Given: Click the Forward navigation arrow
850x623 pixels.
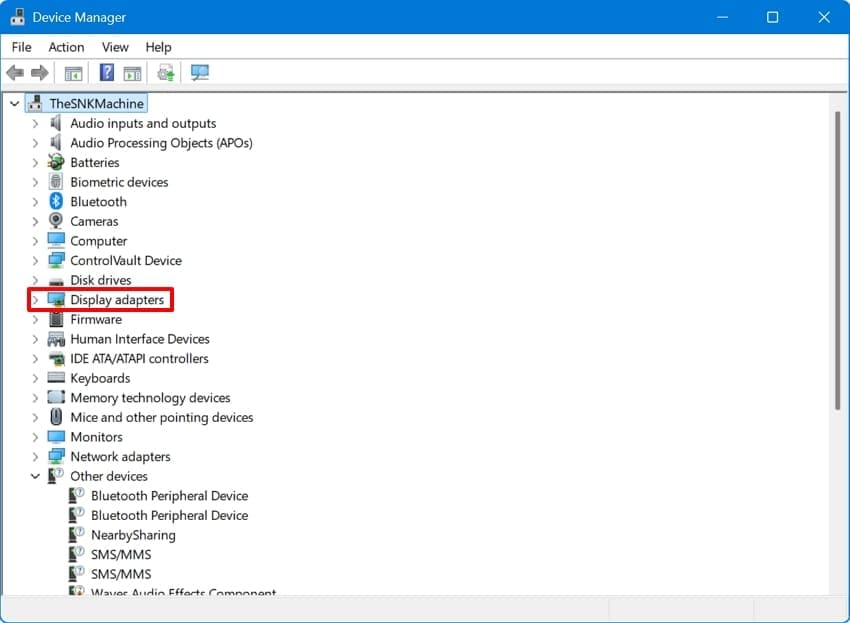Looking at the screenshot, I should pos(38,72).
